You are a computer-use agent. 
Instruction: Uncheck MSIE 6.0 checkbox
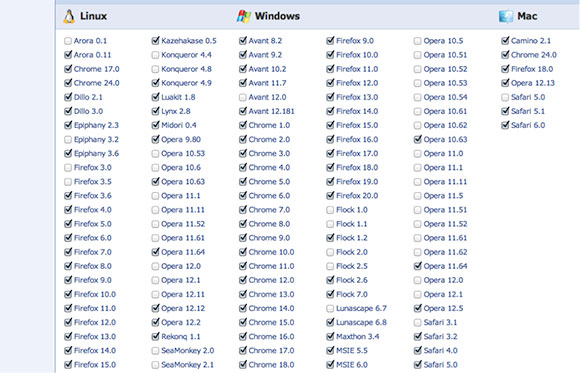point(330,364)
